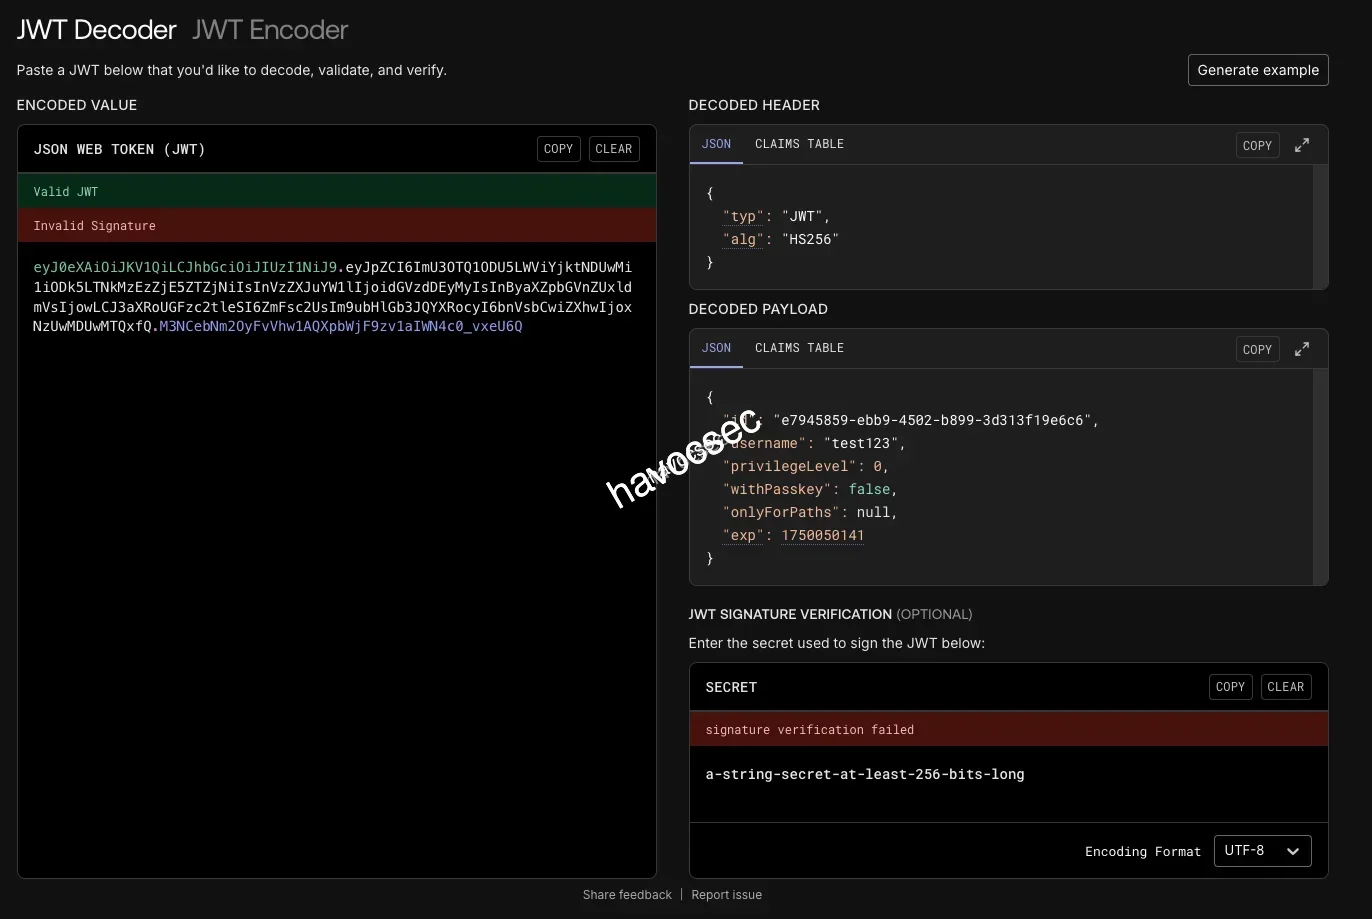Copy the signing secret

pos(1230,687)
